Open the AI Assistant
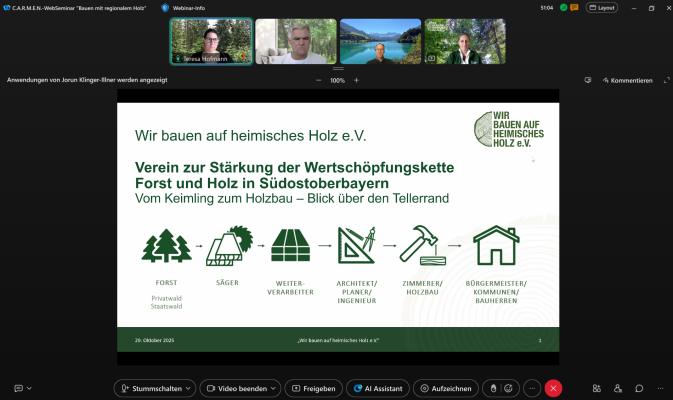673x400 pixels. click(x=378, y=388)
